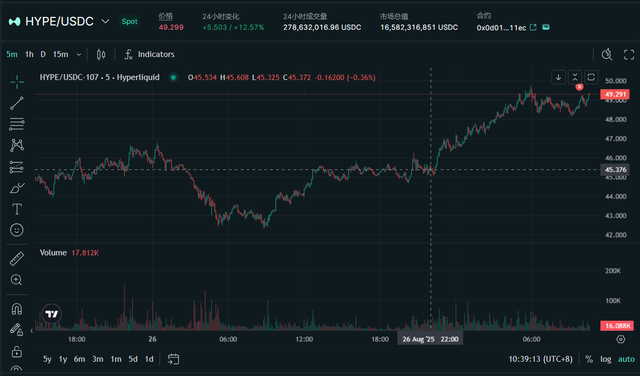Open the go to date calendar

(x=173, y=359)
